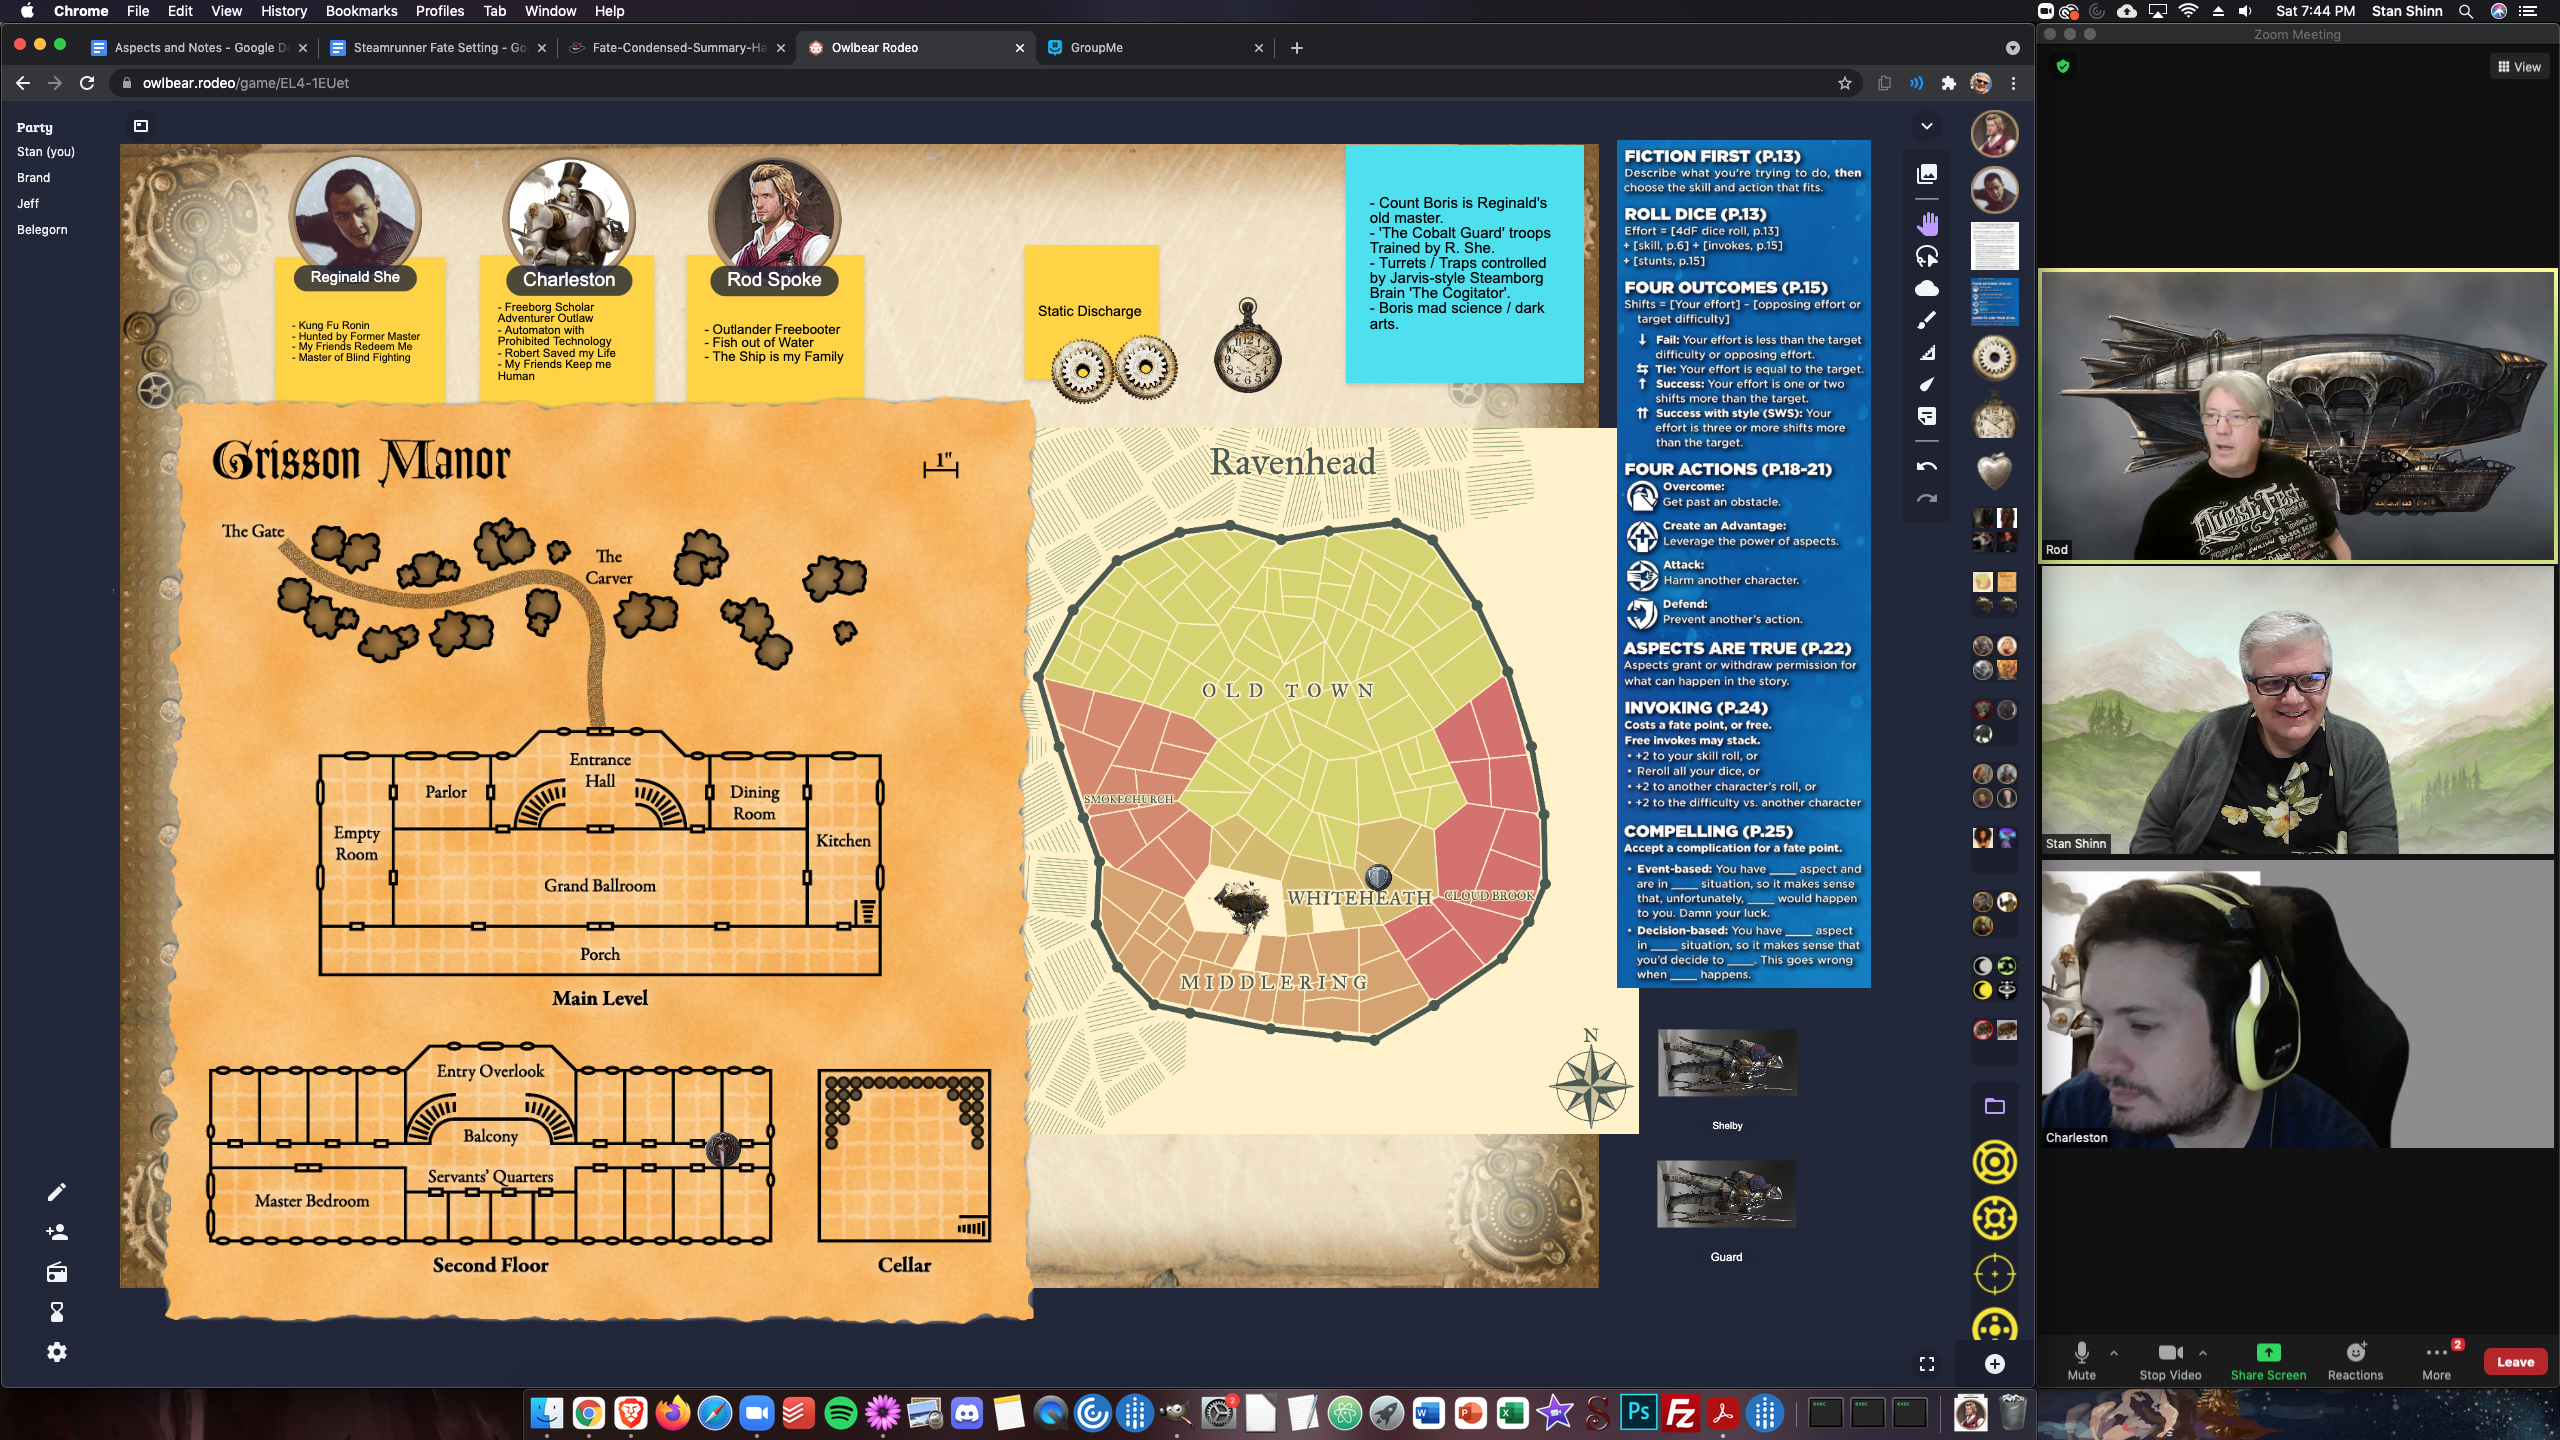Toggle Stop Video in Zoom
Screen dimensions: 2560x1440
(x=2169, y=1360)
